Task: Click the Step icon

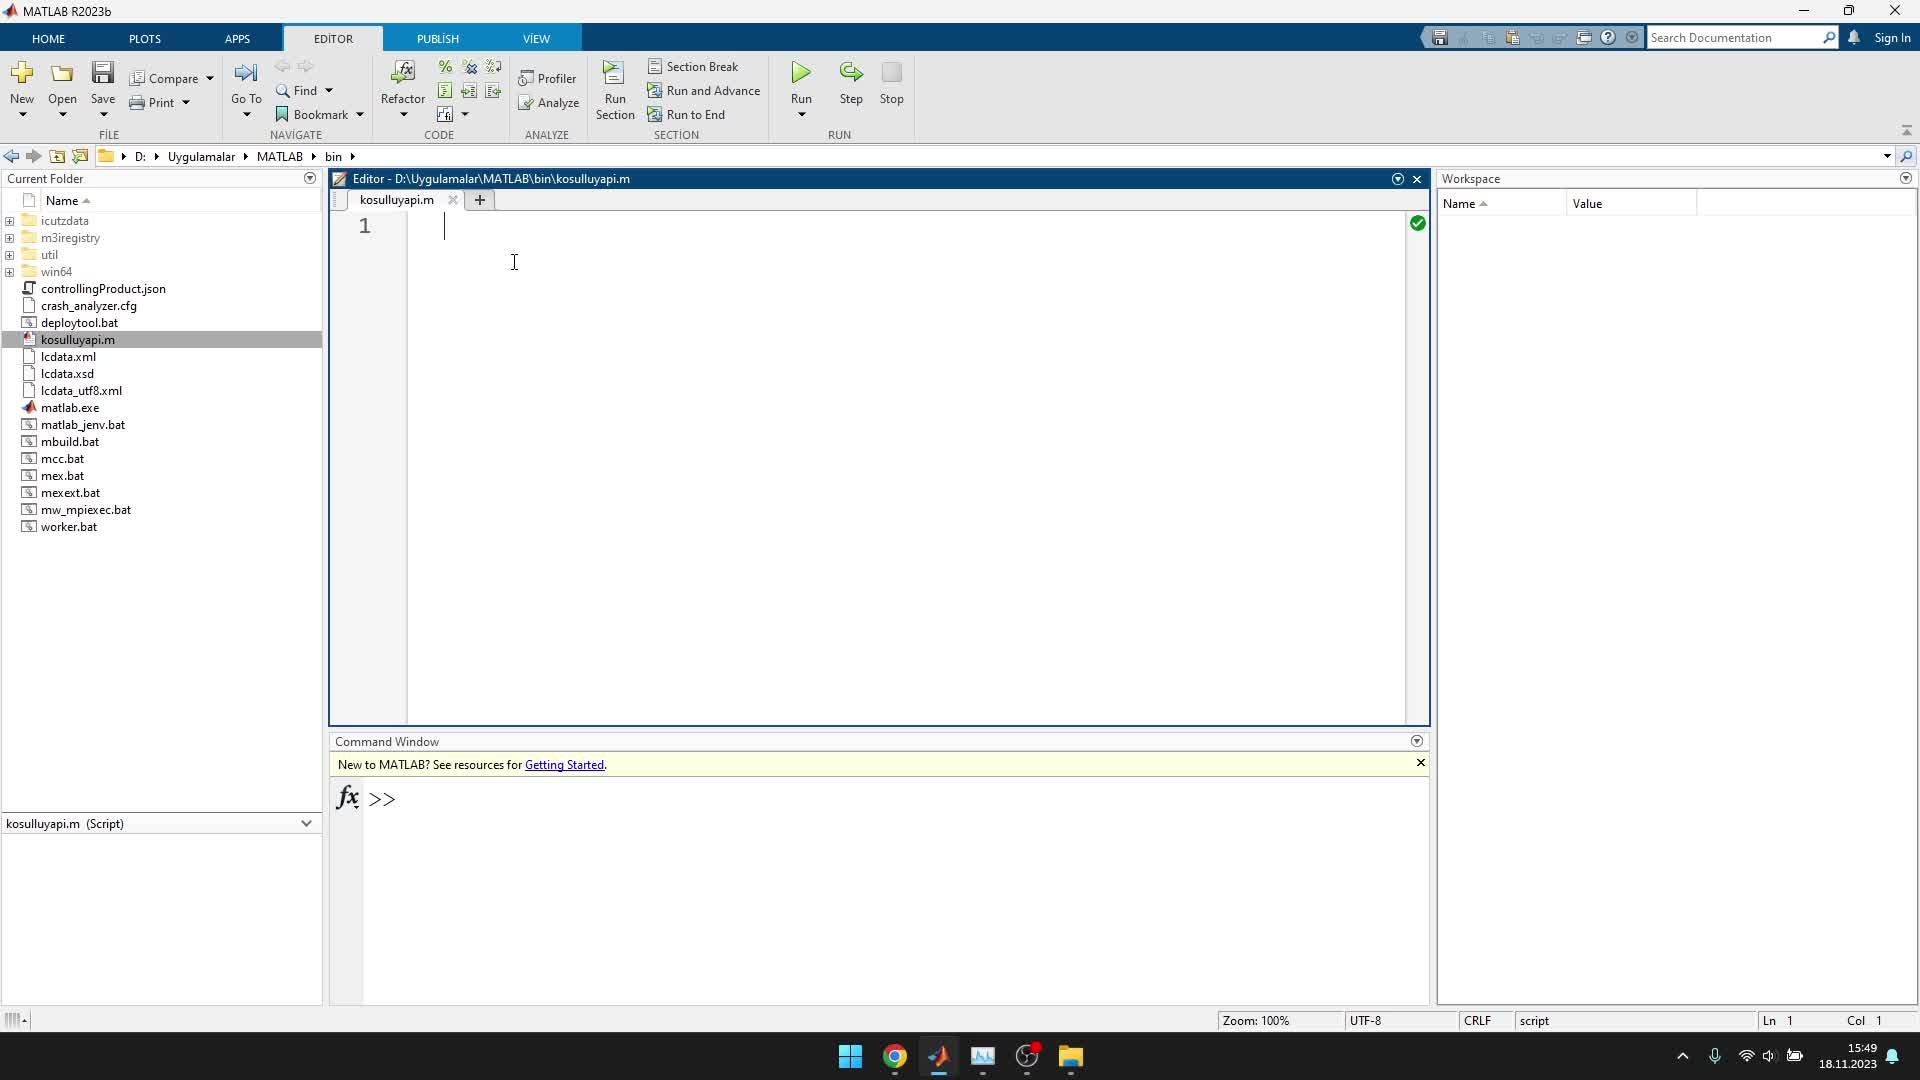Action: point(851,73)
